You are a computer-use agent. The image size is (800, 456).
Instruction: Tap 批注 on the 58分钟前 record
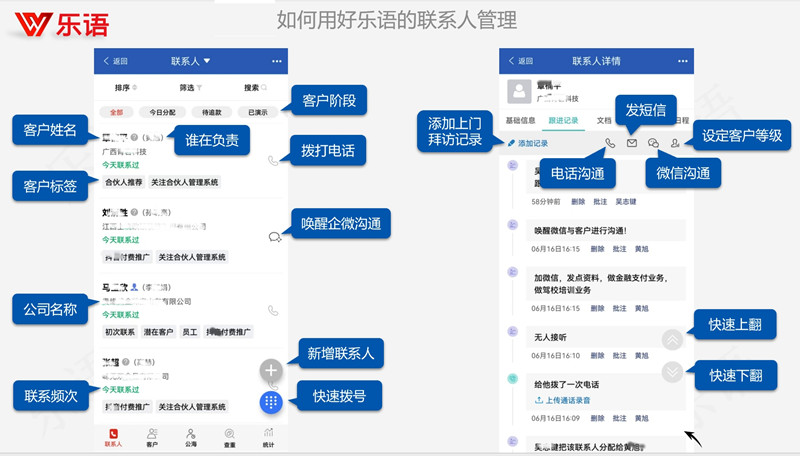point(600,201)
